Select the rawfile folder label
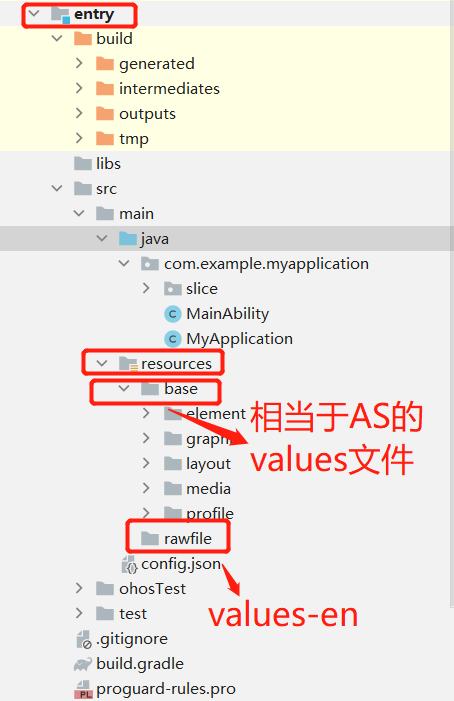The width and height of the screenshot is (454, 701). pos(188,539)
